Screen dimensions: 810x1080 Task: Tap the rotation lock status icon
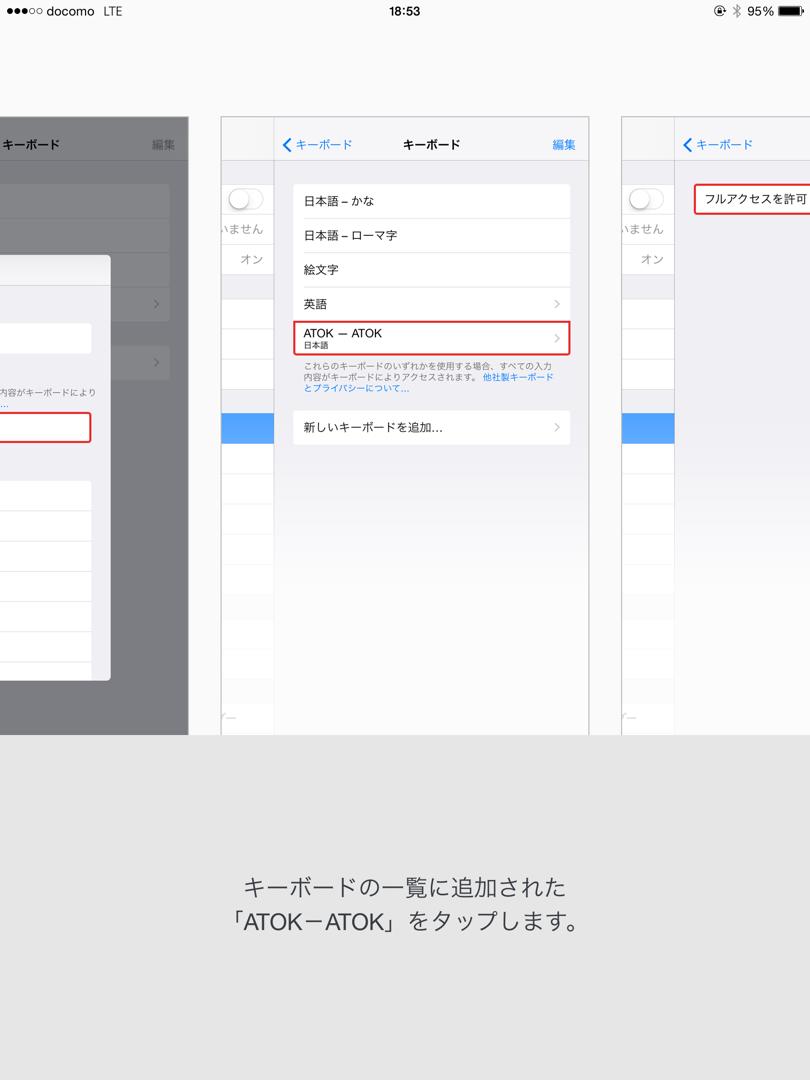click(x=720, y=11)
